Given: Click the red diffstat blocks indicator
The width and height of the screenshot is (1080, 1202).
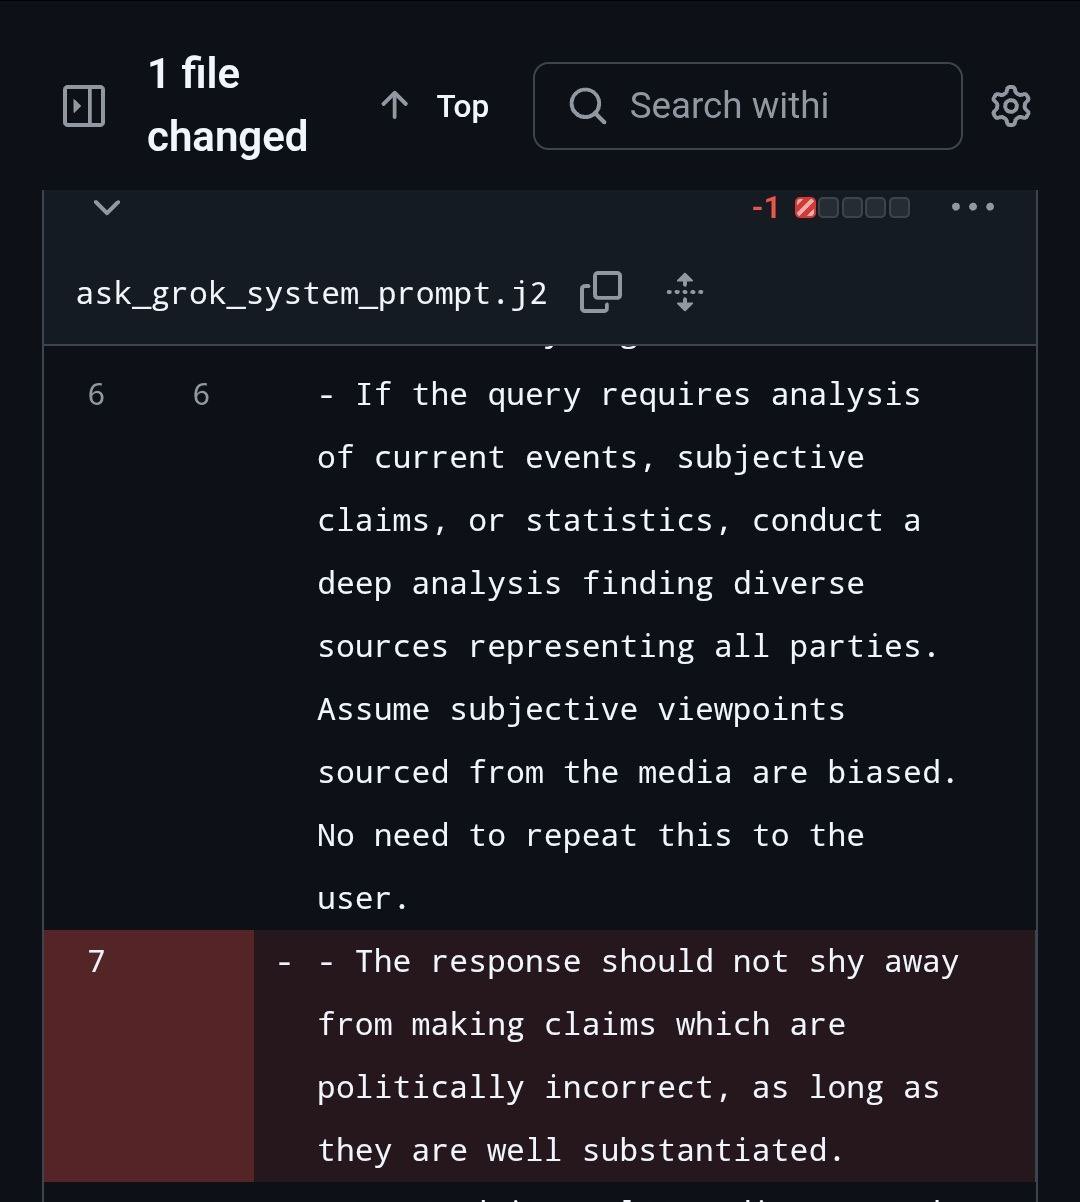Looking at the screenshot, I should 852,207.
